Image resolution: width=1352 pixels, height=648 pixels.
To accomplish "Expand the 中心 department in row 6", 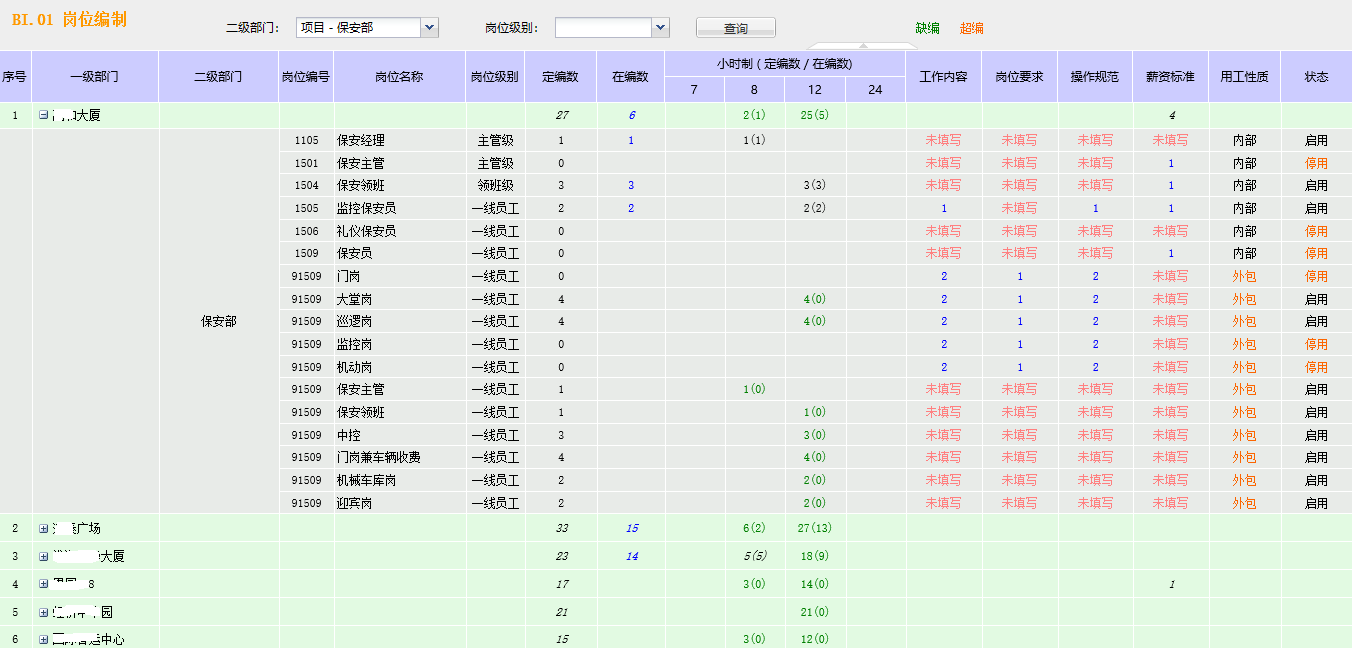I will click(43, 639).
